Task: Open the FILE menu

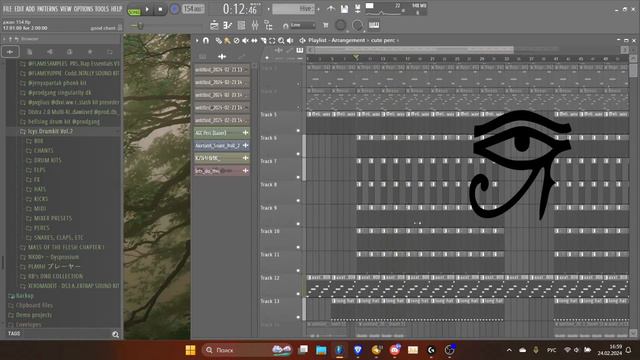Action: [x=7, y=9]
